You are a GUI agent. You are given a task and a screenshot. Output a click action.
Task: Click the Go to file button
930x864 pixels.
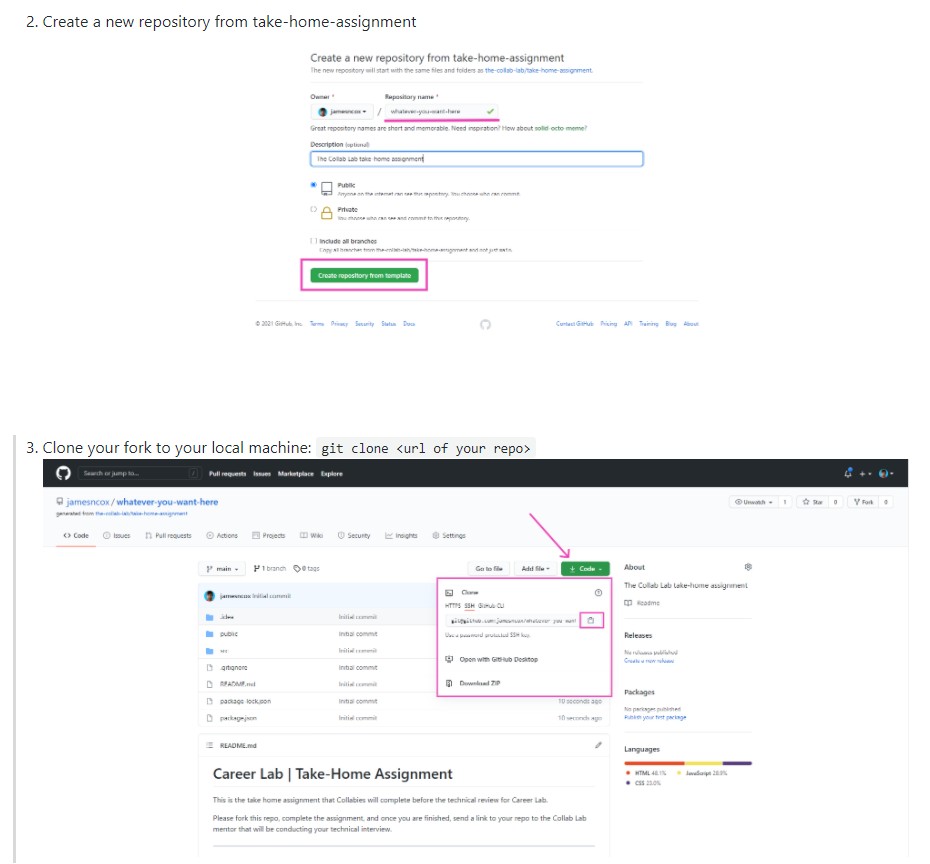click(489, 569)
